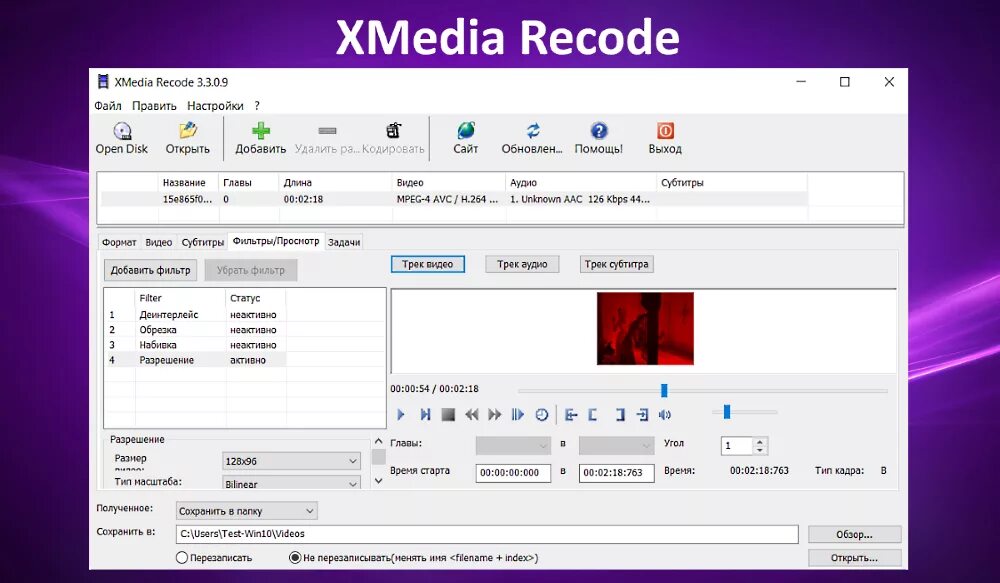Select the Набивка filter row
The image size is (1000, 583).
196,344
